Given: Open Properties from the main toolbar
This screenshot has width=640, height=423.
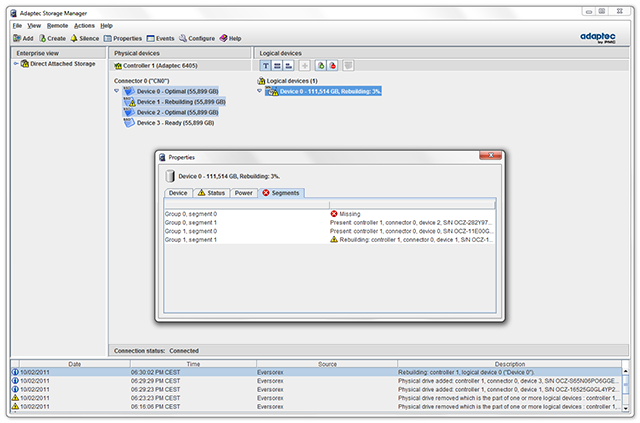Looking at the screenshot, I should pos(122,38).
